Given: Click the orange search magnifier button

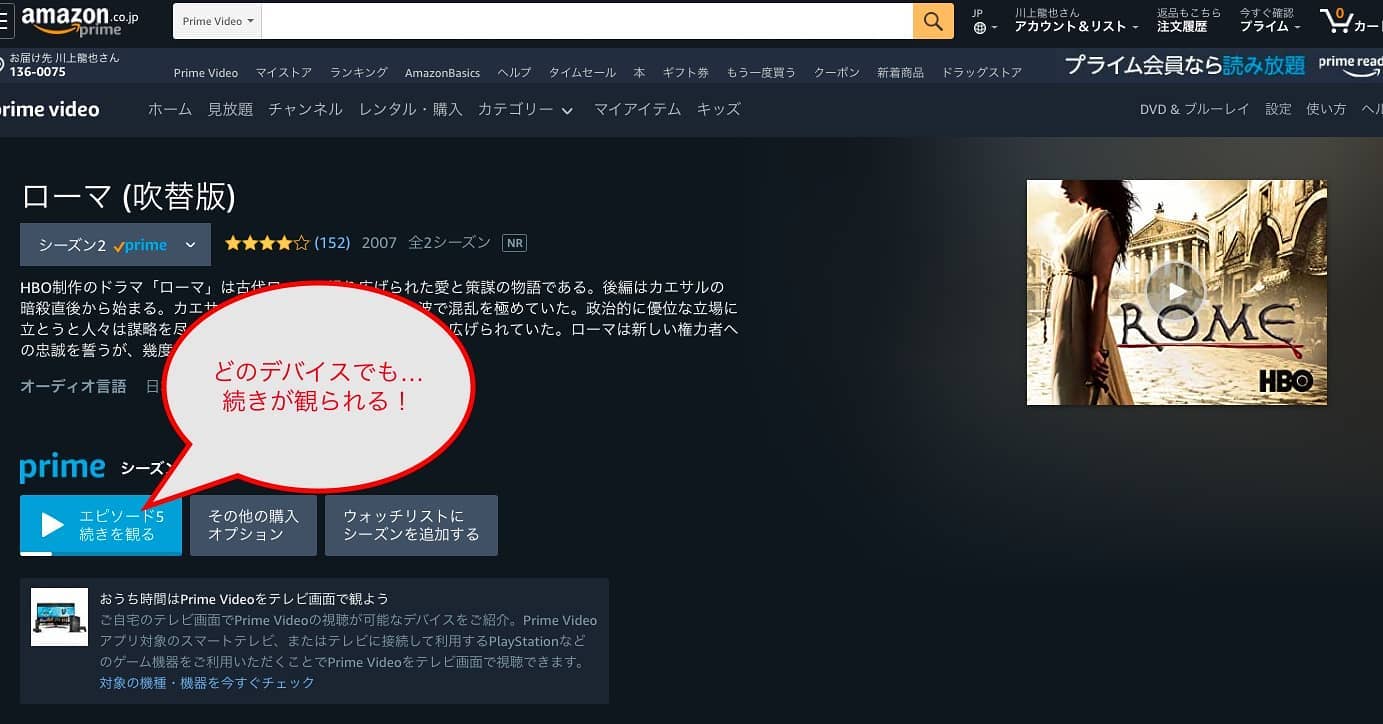Looking at the screenshot, I should [x=932, y=21].
